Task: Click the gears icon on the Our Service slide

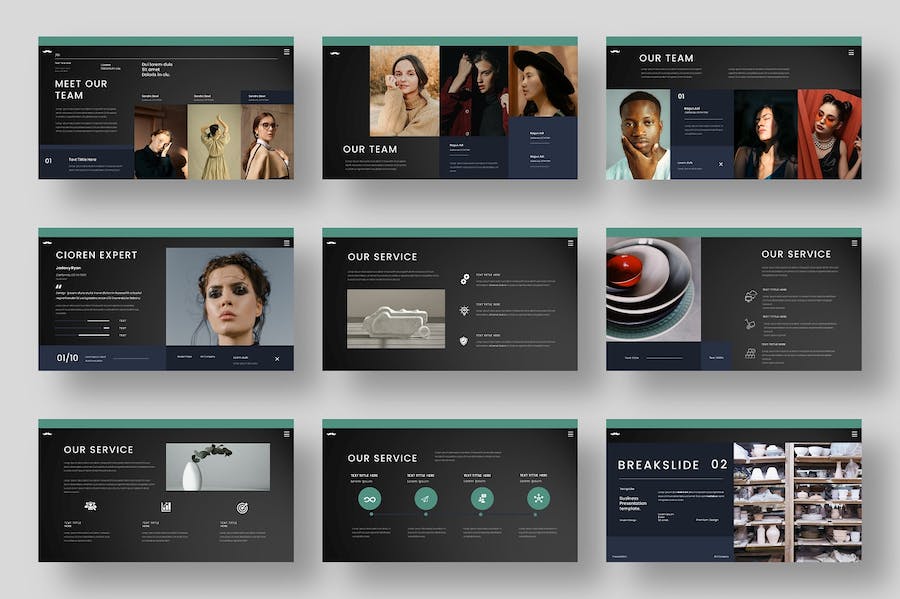Action: (464, 279)
